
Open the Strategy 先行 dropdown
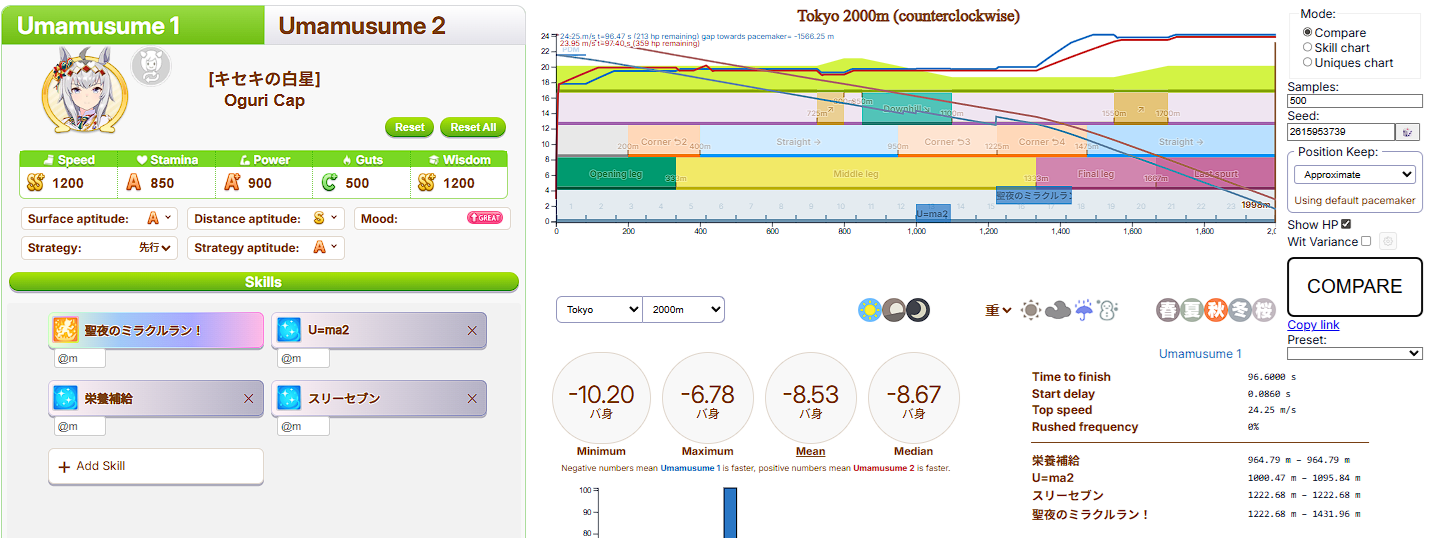tap(156, 247)
